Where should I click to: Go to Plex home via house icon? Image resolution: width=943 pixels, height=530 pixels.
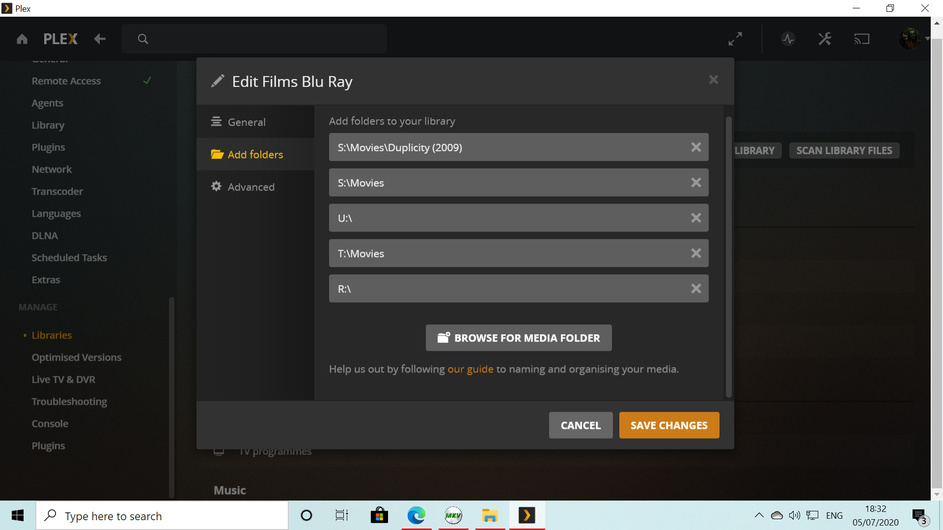pyautogui.click(x=22, y=39)
